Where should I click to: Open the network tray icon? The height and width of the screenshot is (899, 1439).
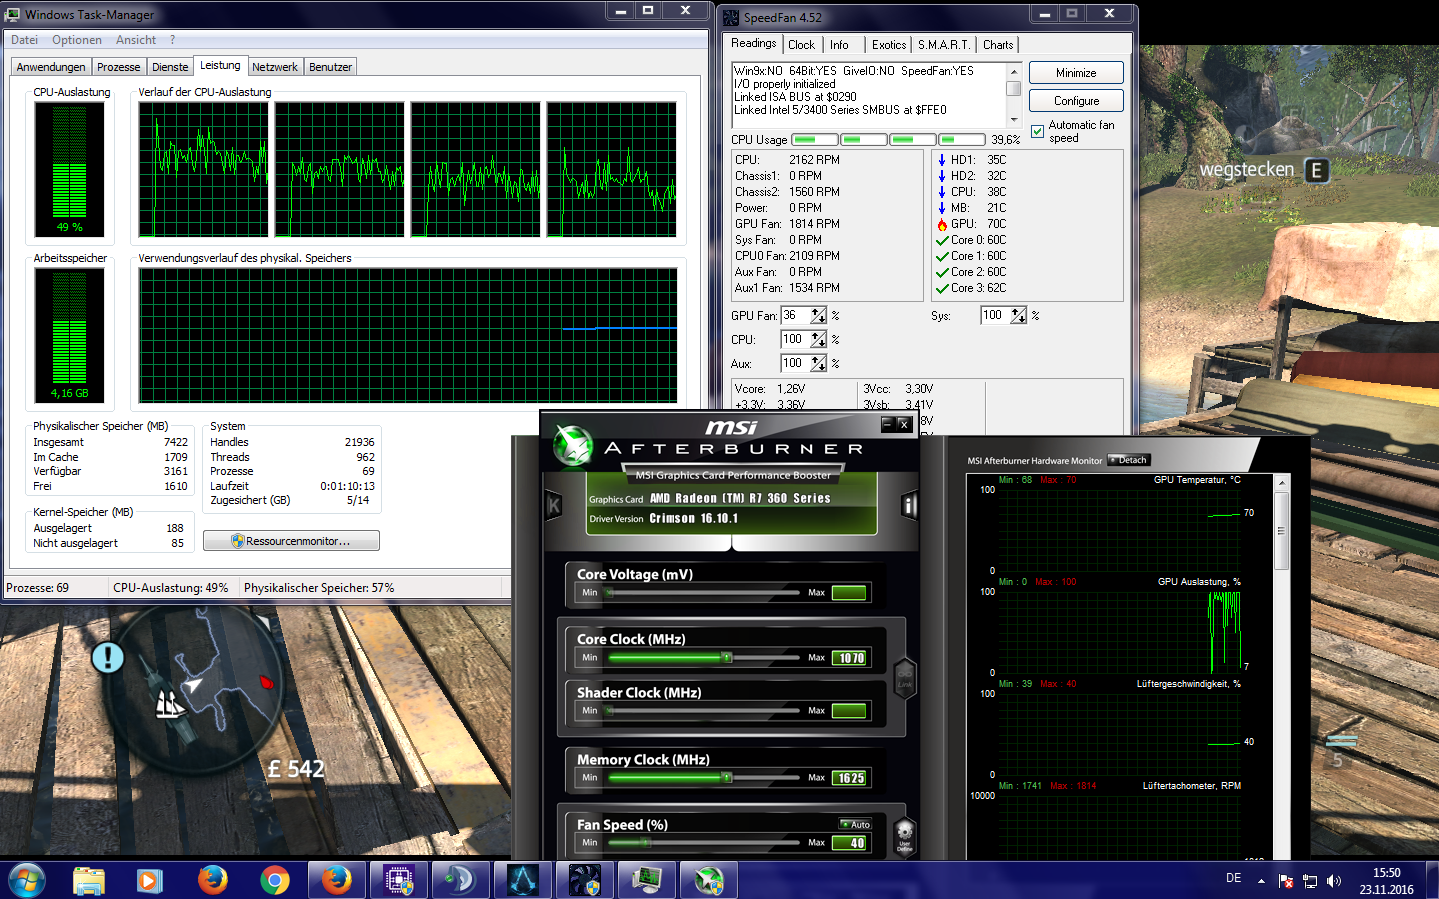(x=1310, y=881)
